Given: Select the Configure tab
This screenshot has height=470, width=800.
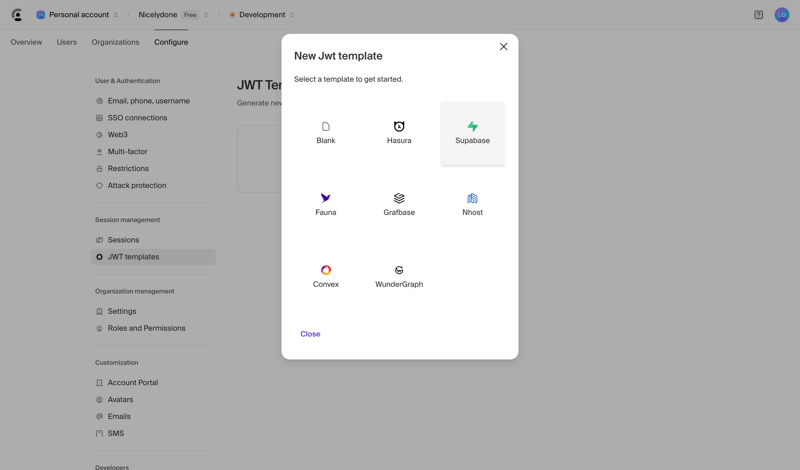Looking at the screenshot, I should point(171,42).
